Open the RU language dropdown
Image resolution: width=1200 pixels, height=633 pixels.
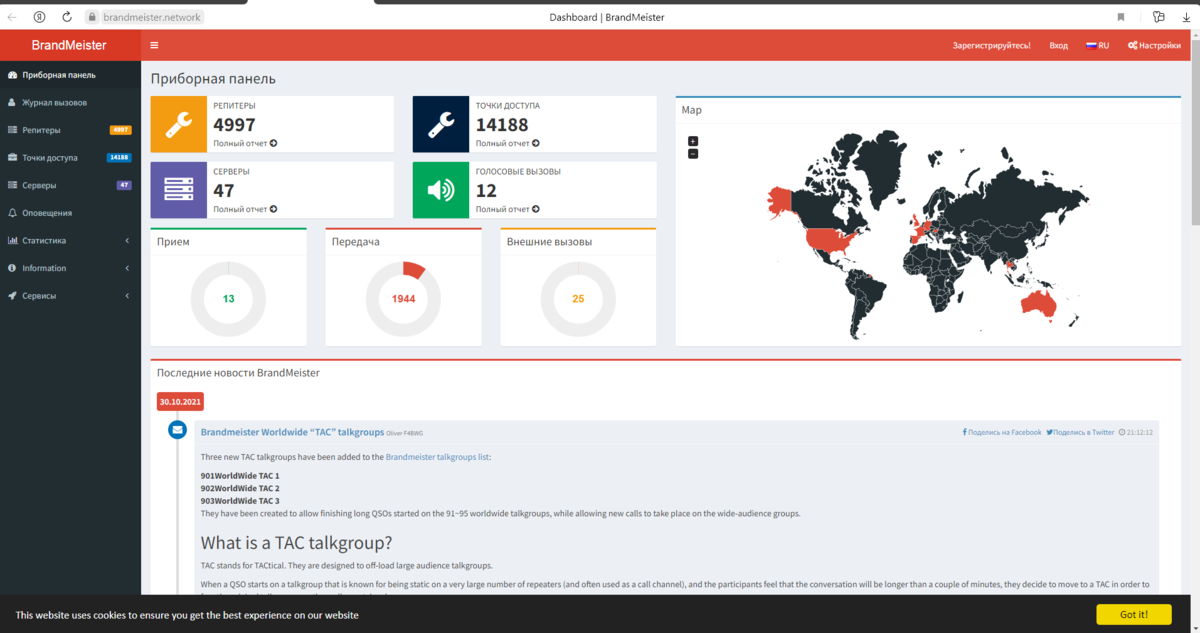tap(1098, 45)
